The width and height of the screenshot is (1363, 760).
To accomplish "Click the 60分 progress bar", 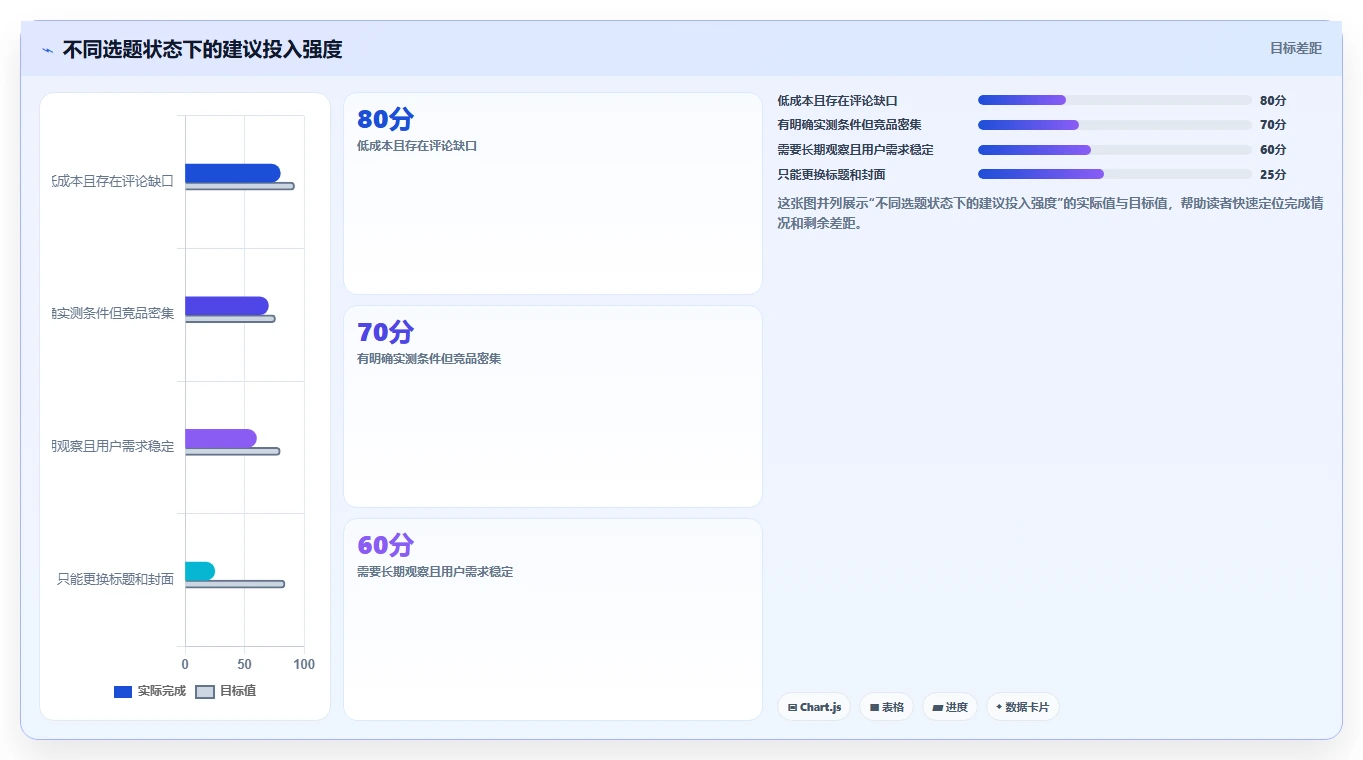I will [1115, 150].
